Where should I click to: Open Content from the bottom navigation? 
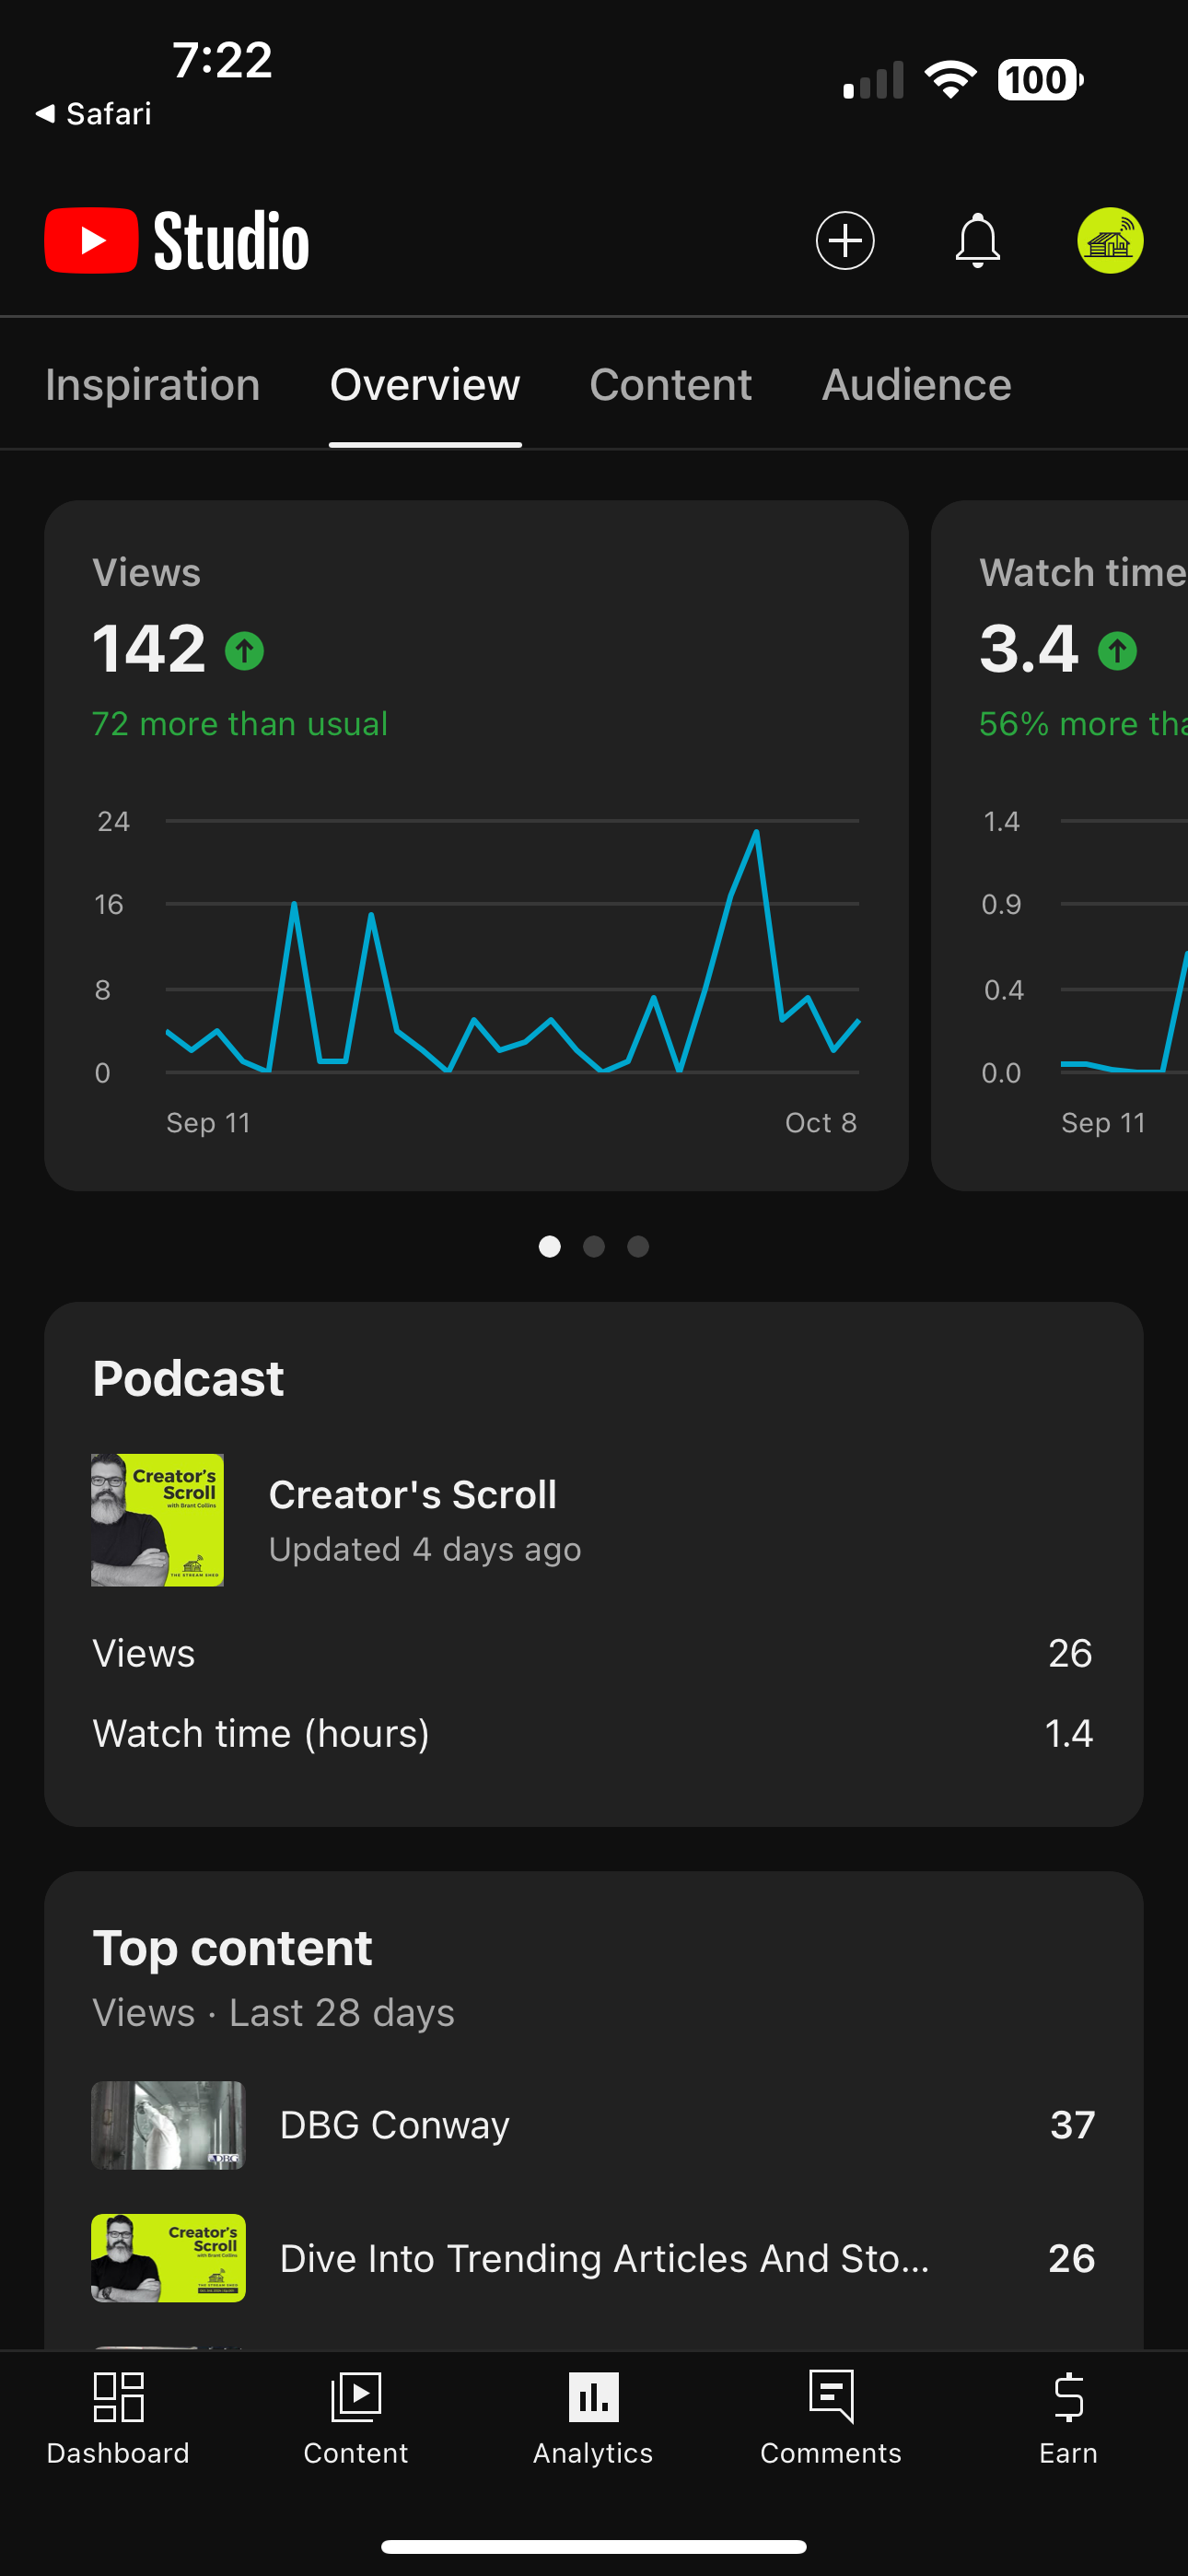click(356, 2418)
